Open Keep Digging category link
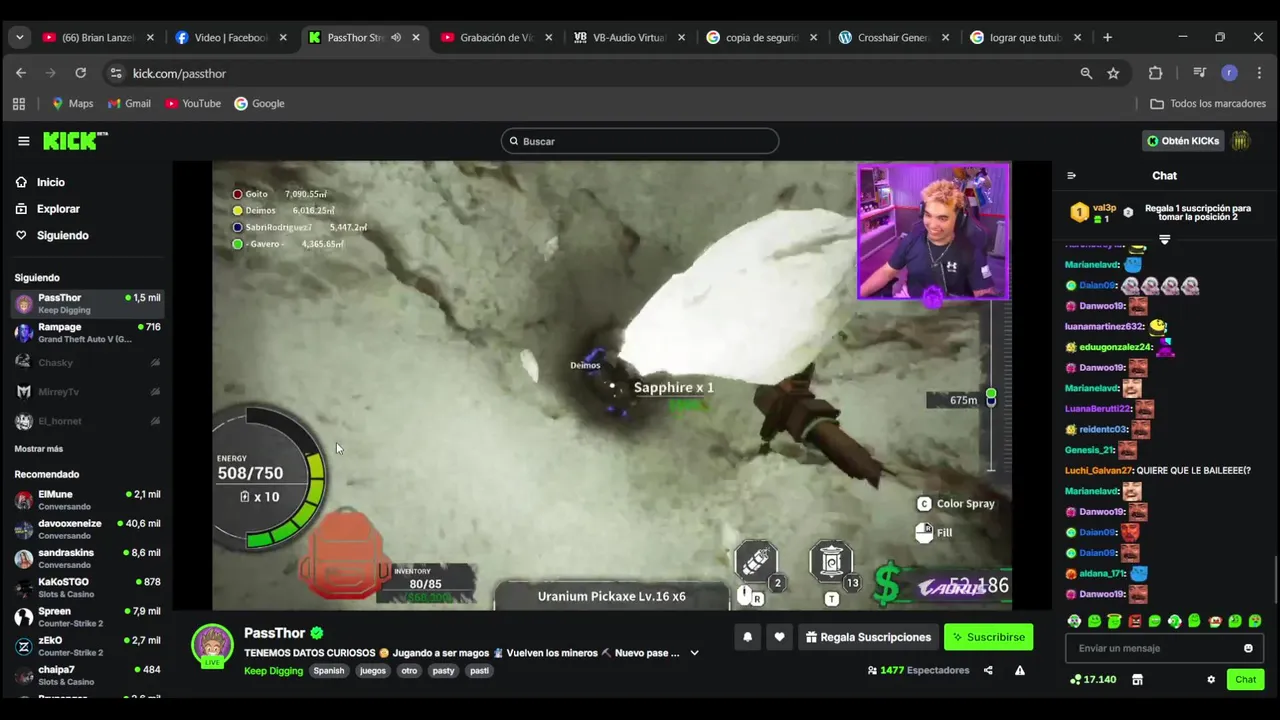 coord(273,671)
